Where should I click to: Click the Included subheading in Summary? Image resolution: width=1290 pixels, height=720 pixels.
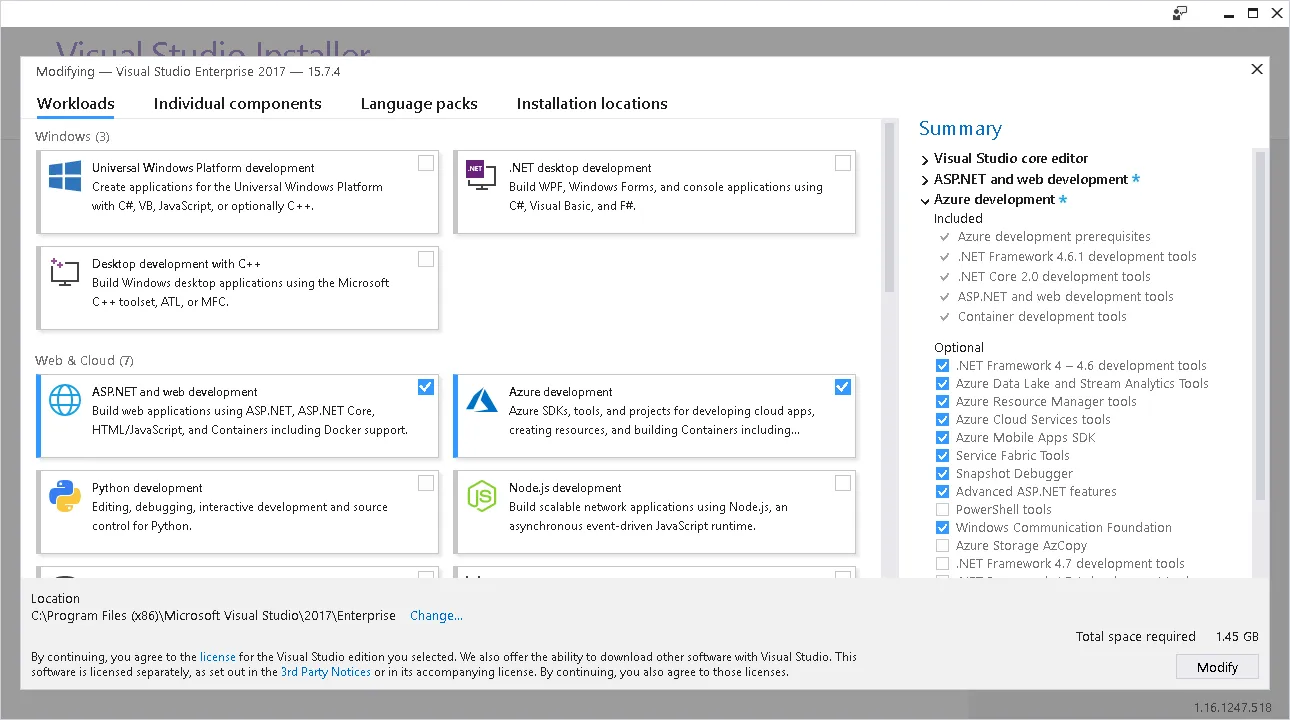tap(958, 219)
